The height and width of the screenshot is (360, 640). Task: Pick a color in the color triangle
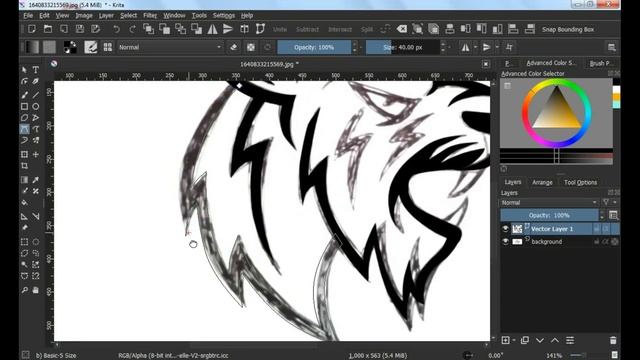coord(557,113)
